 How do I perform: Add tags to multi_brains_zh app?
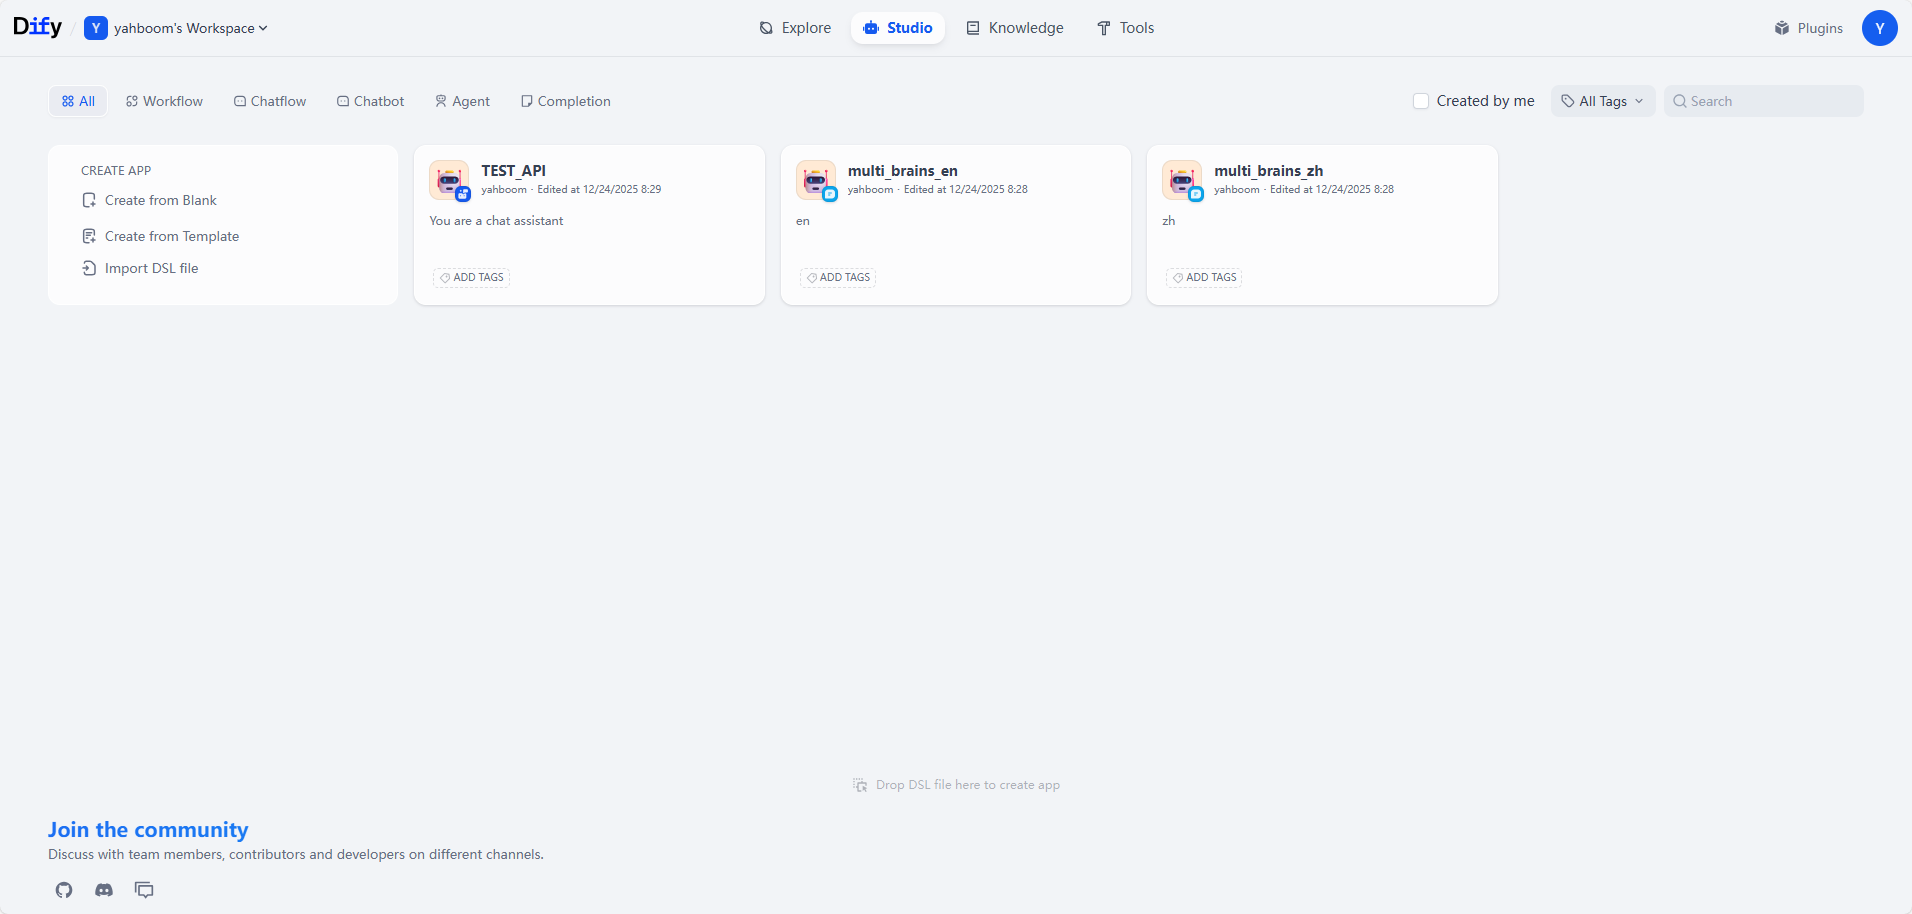pyautogui.click(x=1205, y=277)
